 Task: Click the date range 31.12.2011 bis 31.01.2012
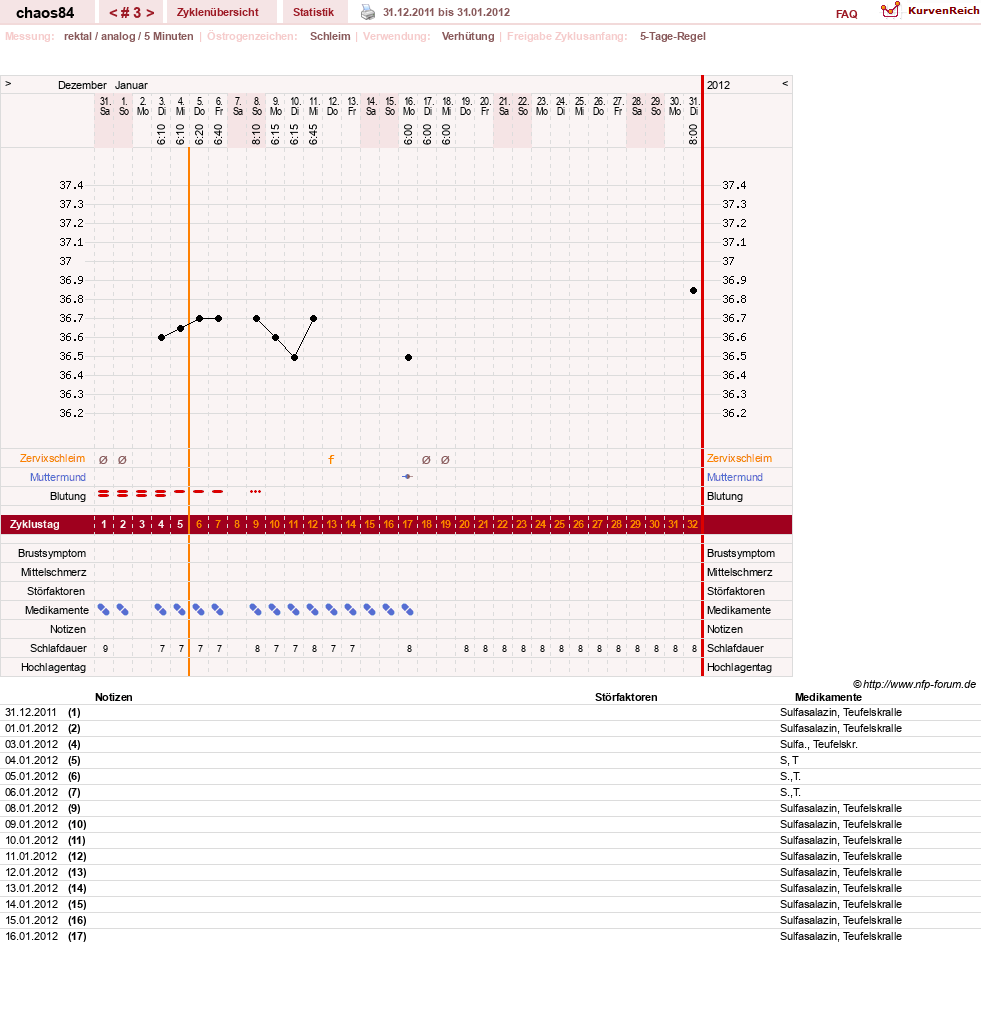click(446, 12)
